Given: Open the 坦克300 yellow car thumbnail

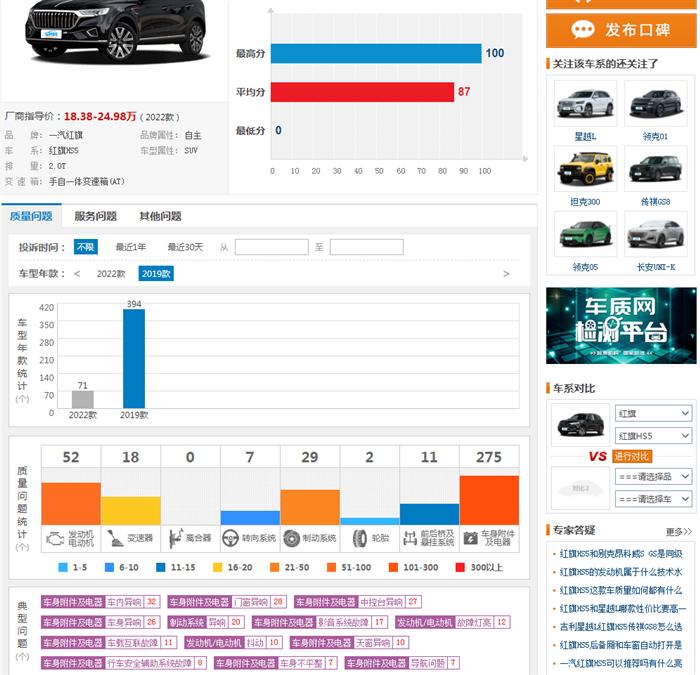Looking at the screenshot, I should tap(585, 169).
